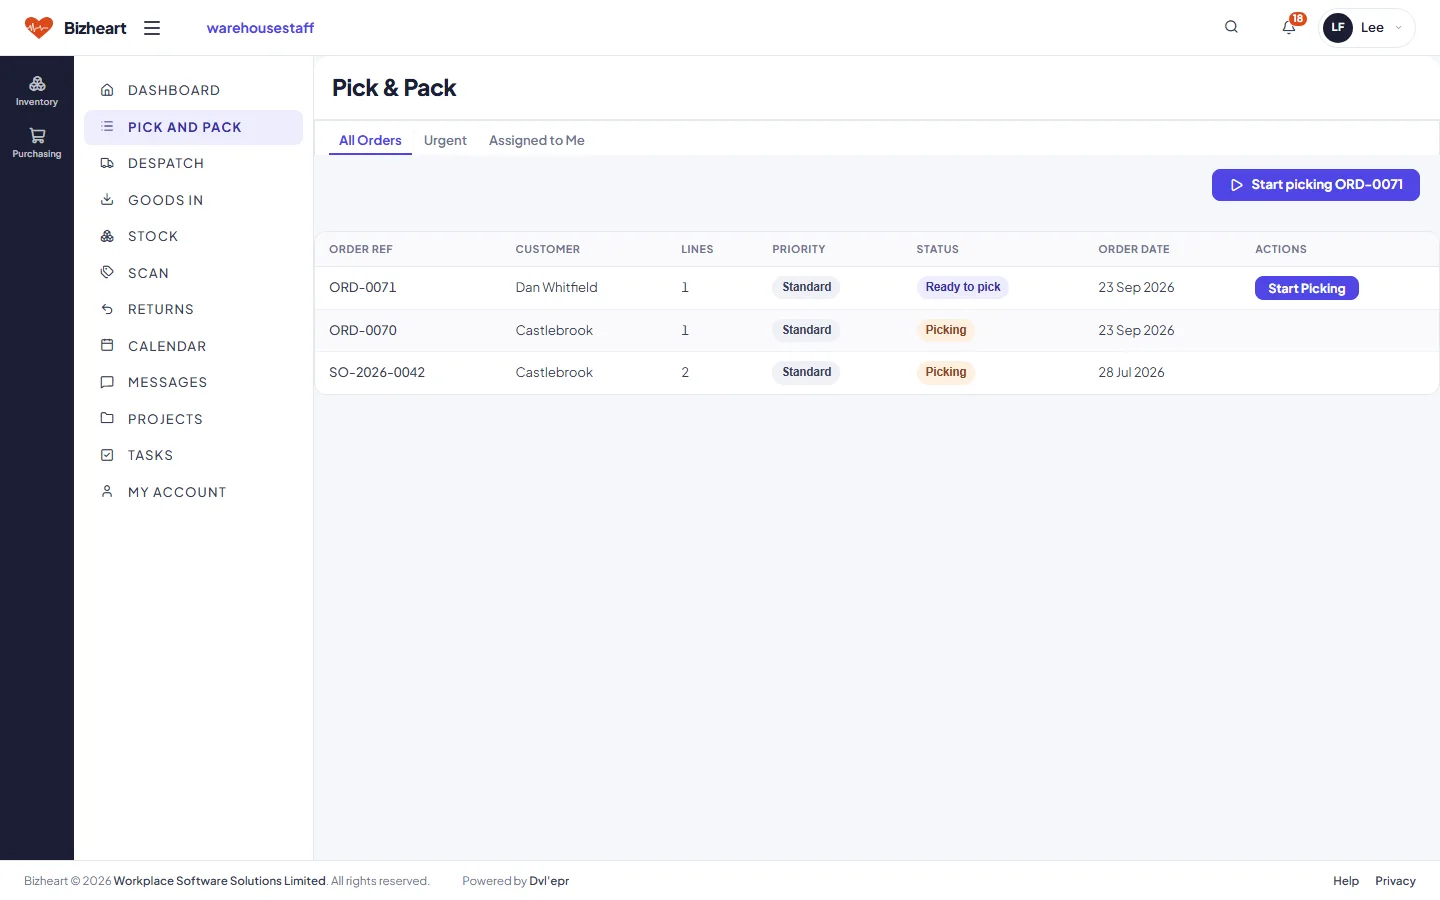Switch to the Urgent tab
Screen dimensions: 1440x900
pyautogui.click(x=445, y=141)
